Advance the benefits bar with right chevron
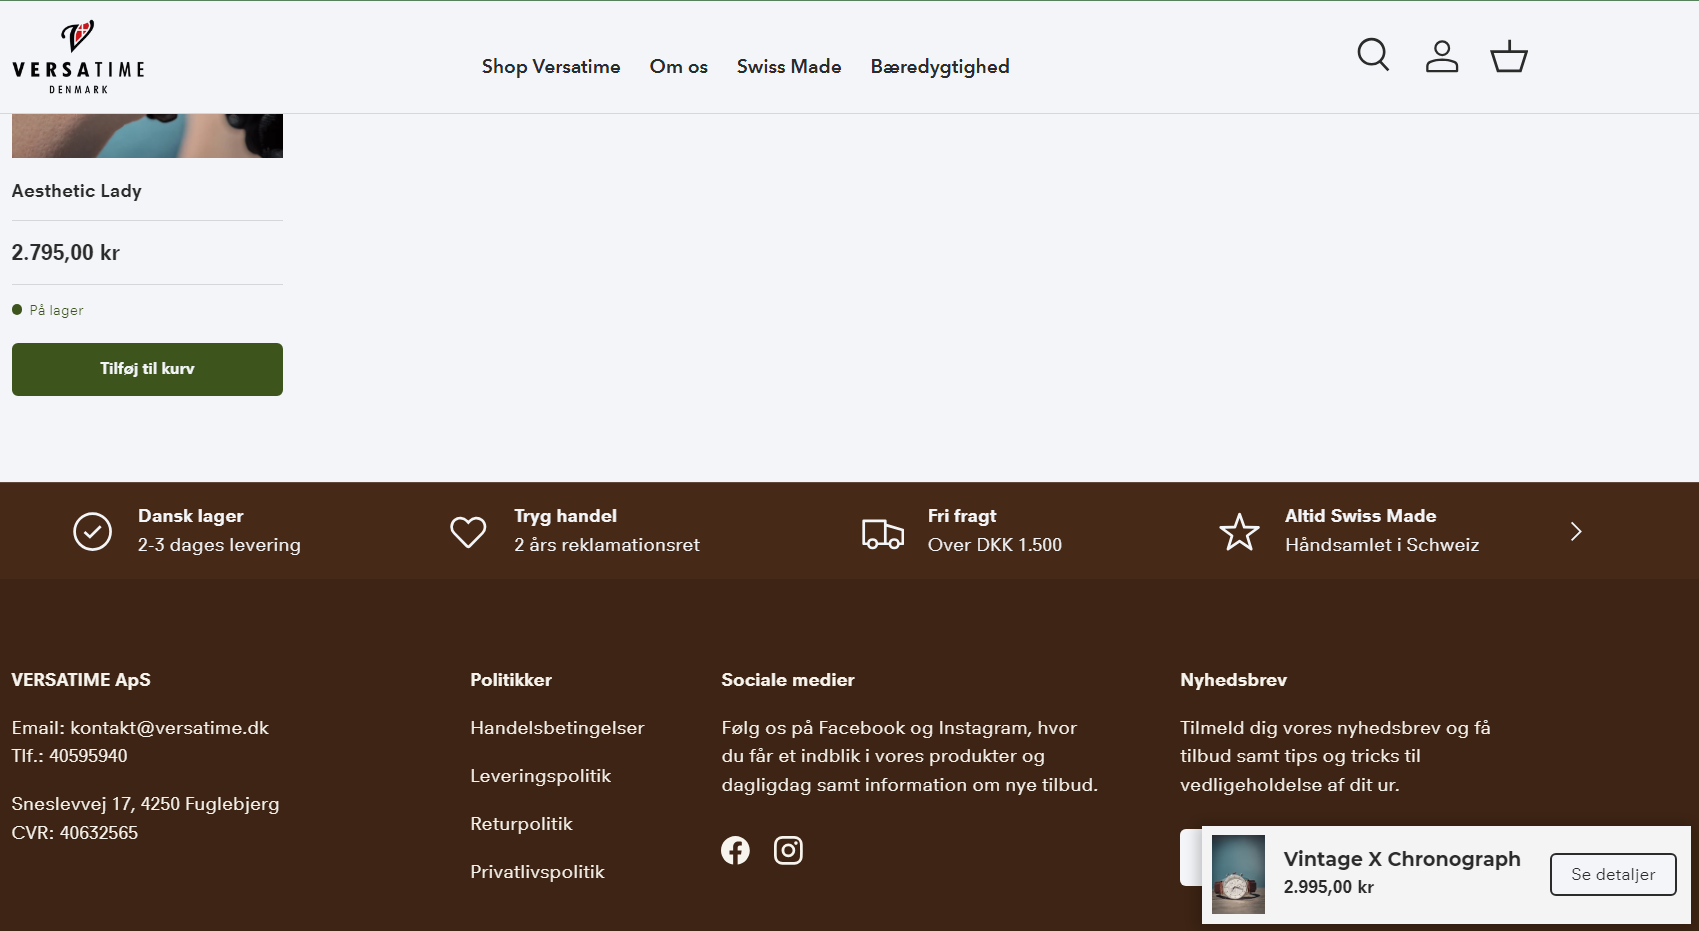This screenshot has width=1699, height=931. pyautogui.click(x=1576, y=531)
